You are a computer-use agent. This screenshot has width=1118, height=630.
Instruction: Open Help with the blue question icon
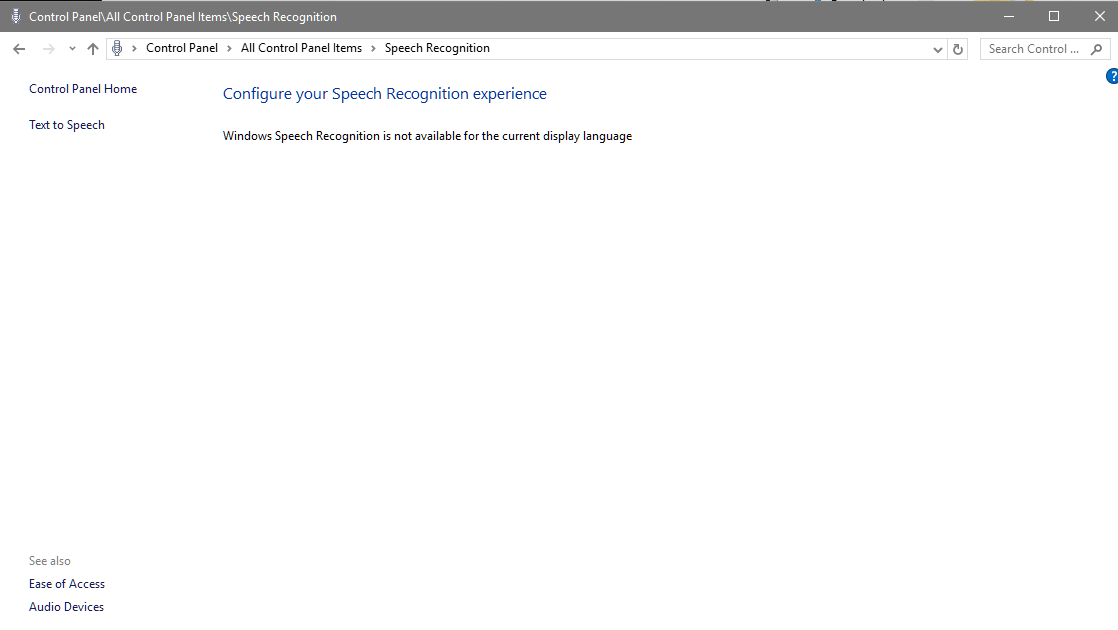(x=1112, y=76)
